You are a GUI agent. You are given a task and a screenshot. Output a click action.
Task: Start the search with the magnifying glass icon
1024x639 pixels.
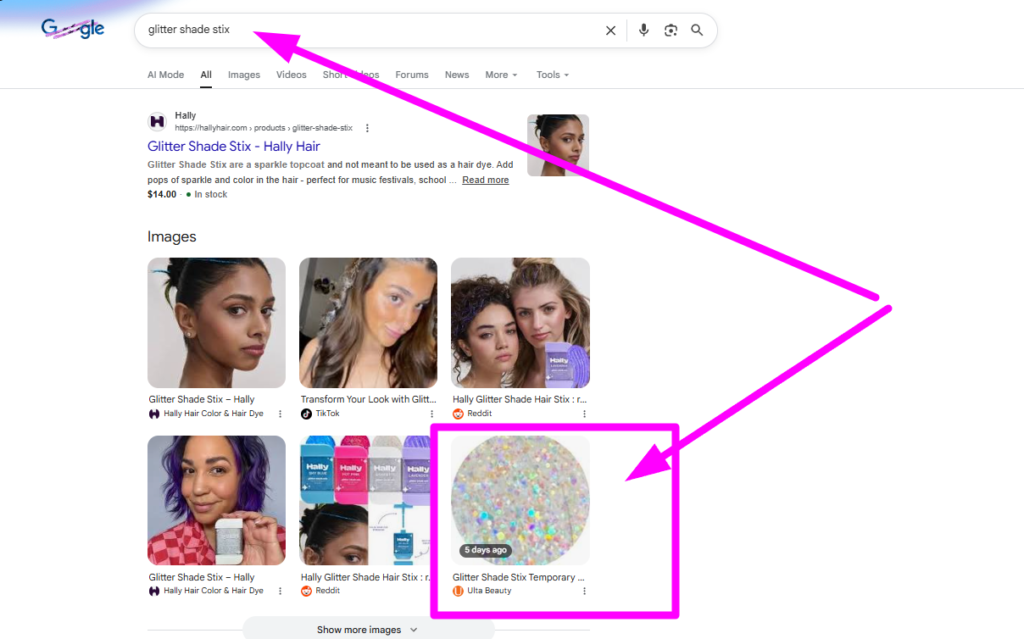[697, 30]
